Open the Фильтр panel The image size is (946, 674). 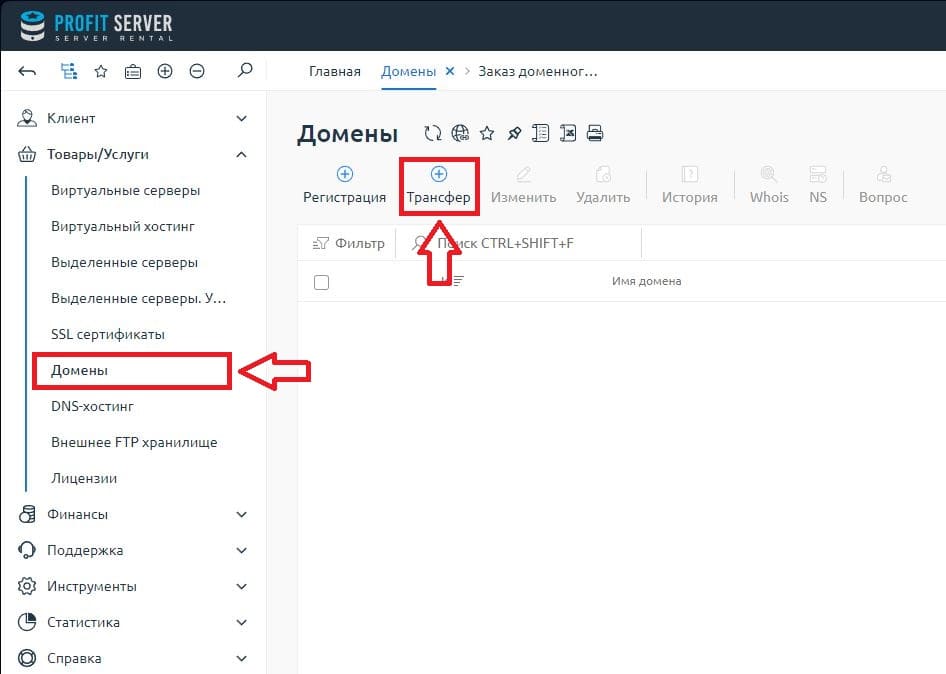coord(348,243)
